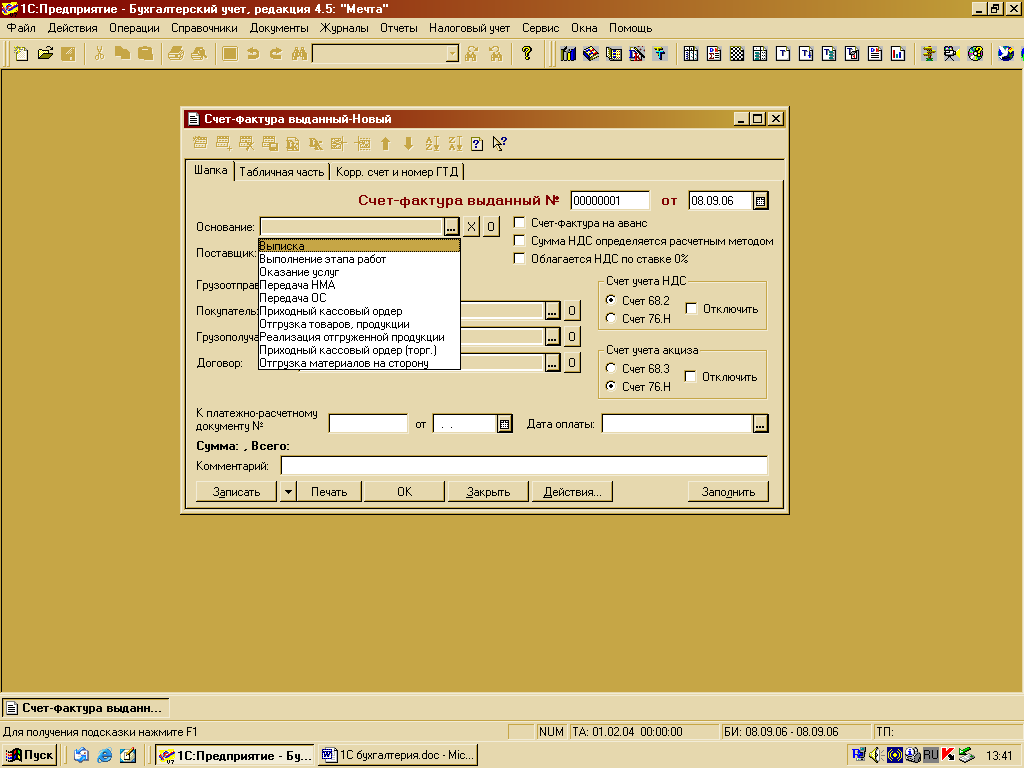
Task: Switch to 1С бухгалтерия.doc taskbar window
Action: click(x=398, y=756)
